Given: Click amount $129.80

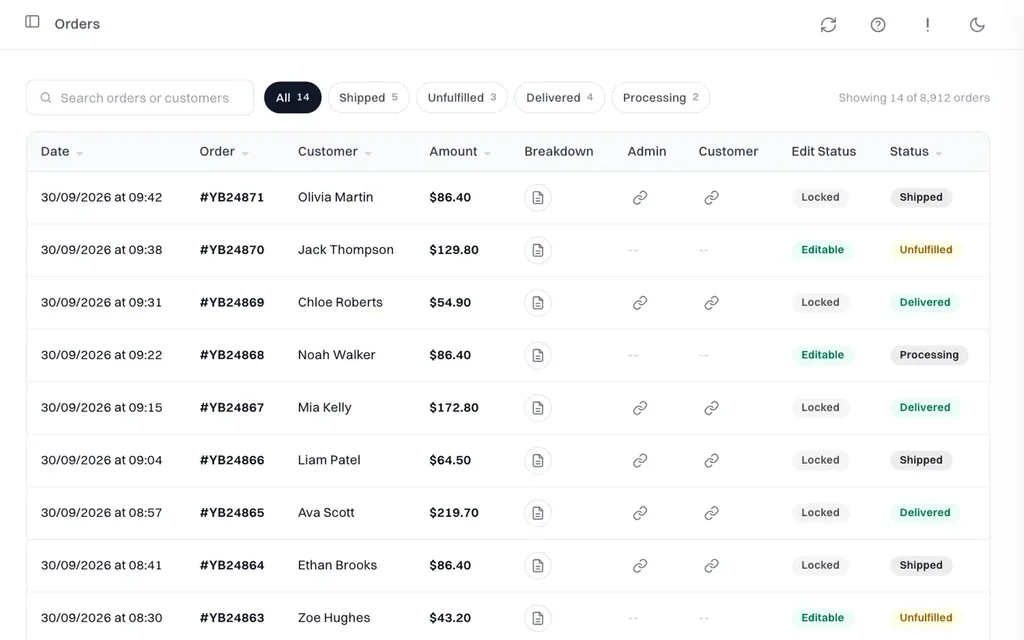Looking at the screenshot, I should pyautogui.click(x=454, y=250).
